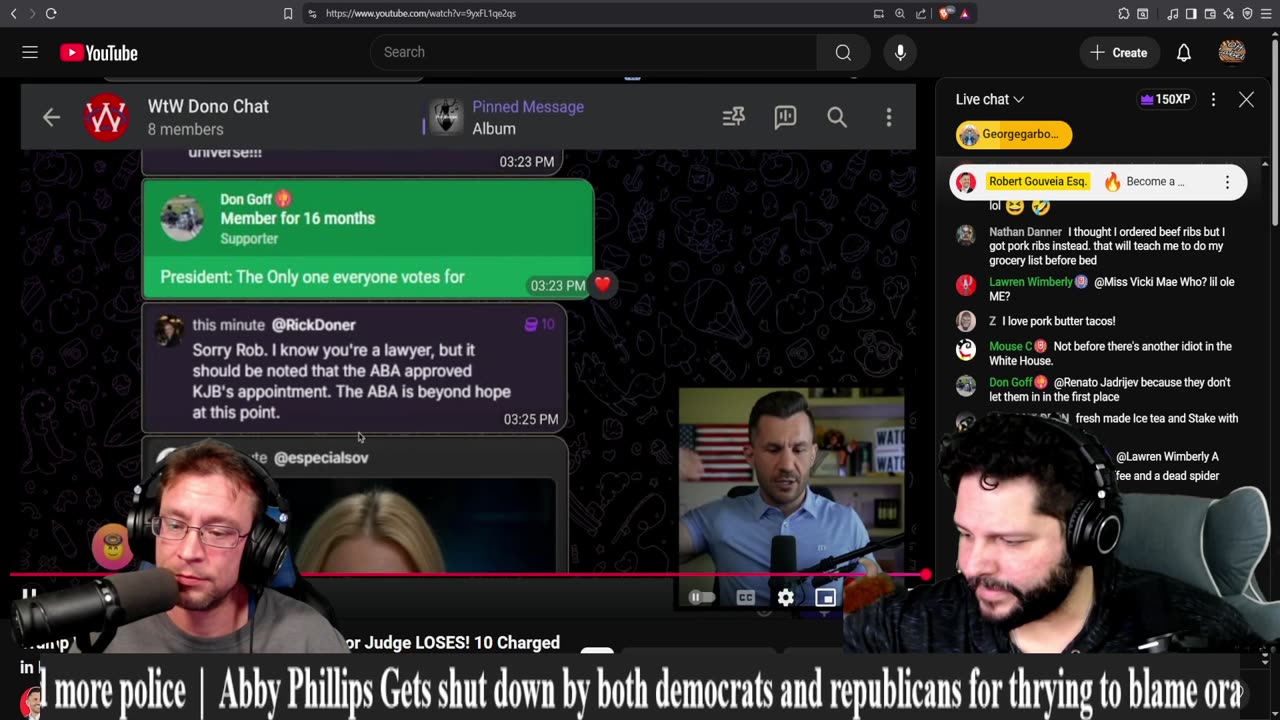The width and height of the screenshot is (1280, 720).
Task: Close the live chat panel
Action: [1246, 99]
